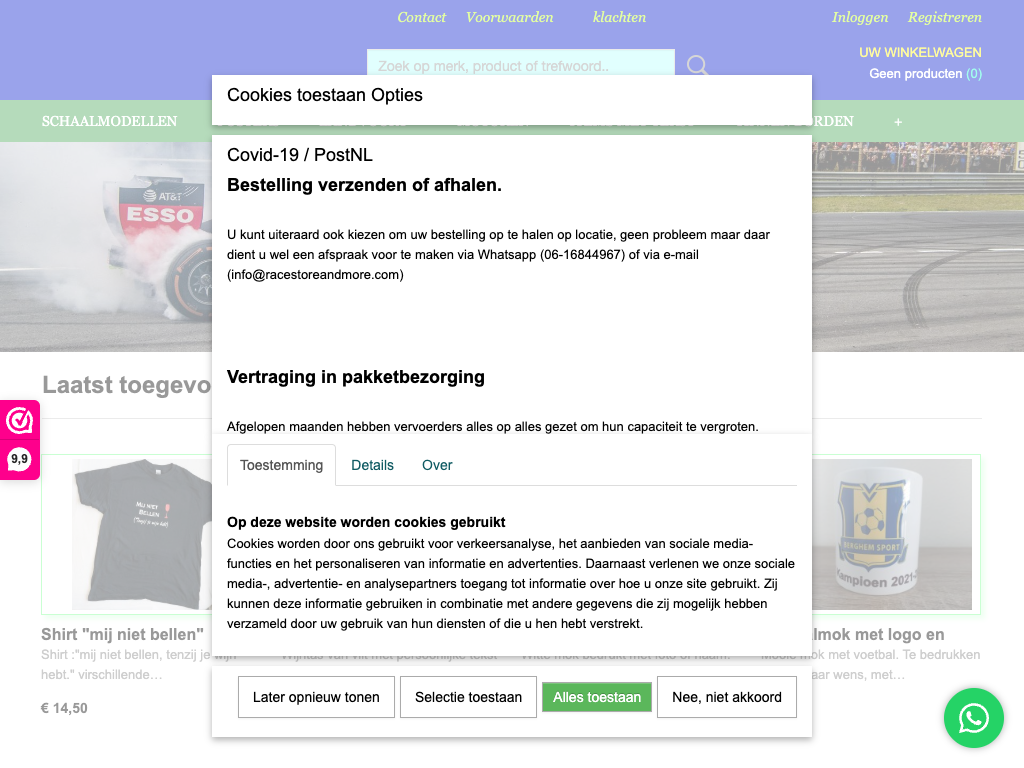Switch to the Details tab
The width and height of the screenshot is (1024, 768).
pyautogui.click(x=372, y=465)
